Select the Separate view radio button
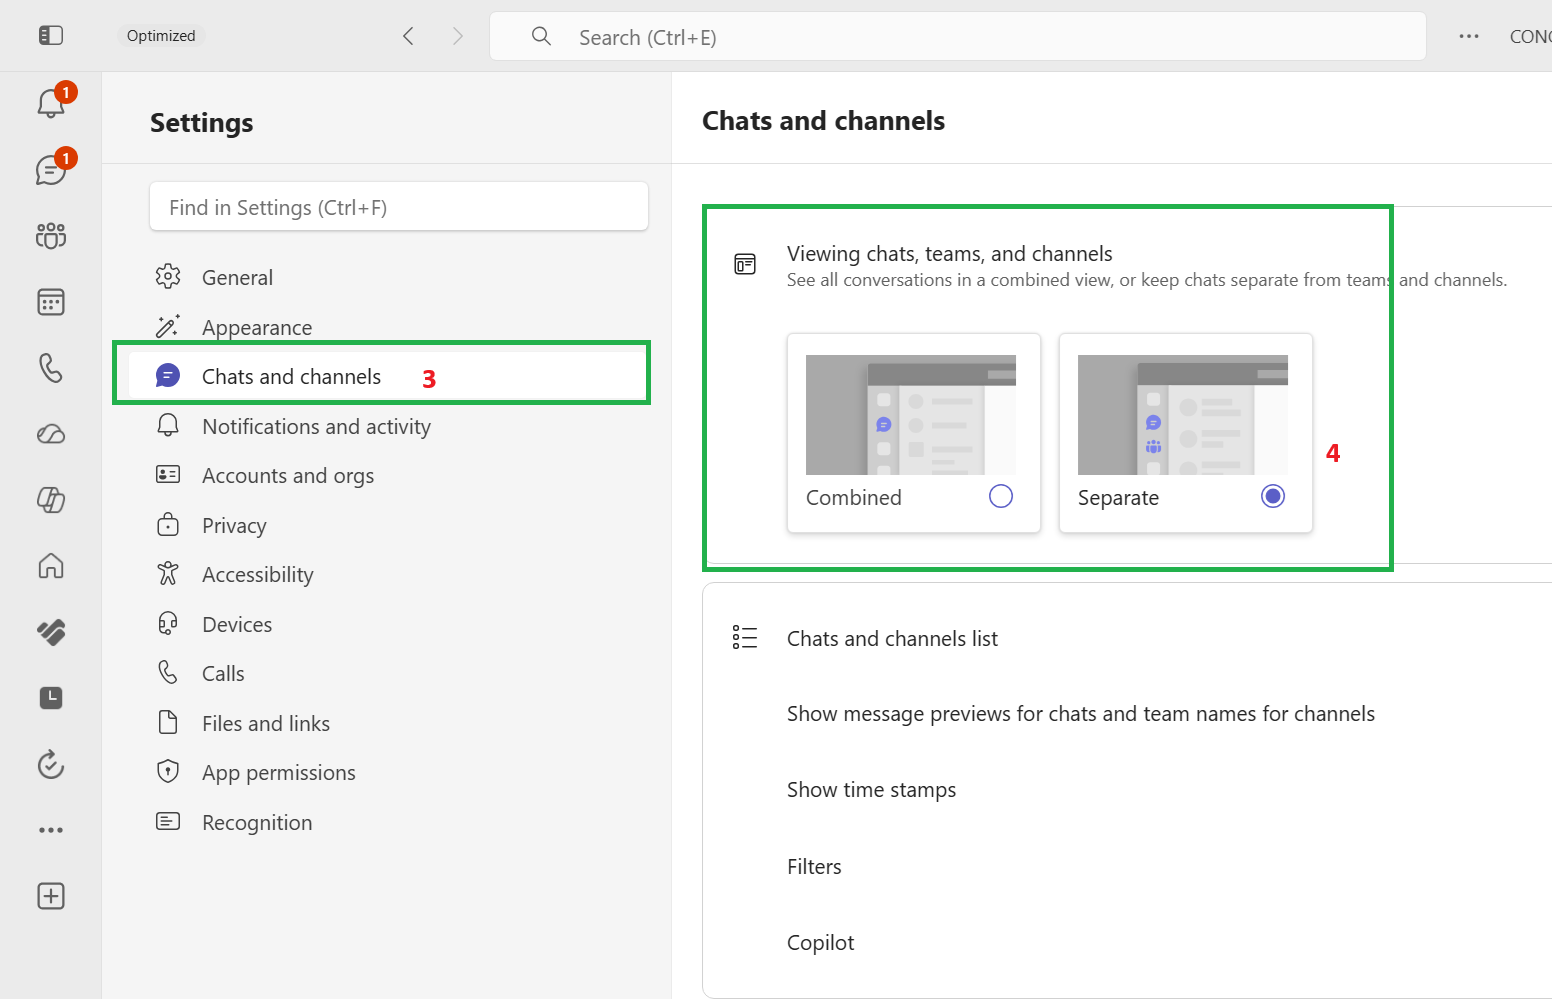 [1273, 496]
